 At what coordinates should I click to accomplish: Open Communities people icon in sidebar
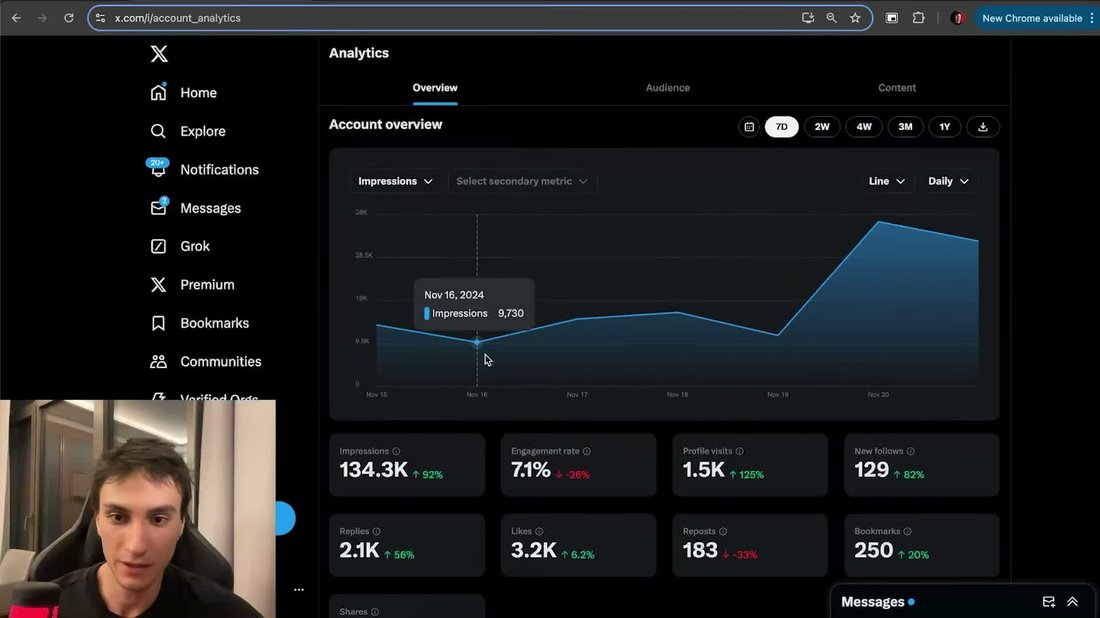coord(159,361)
